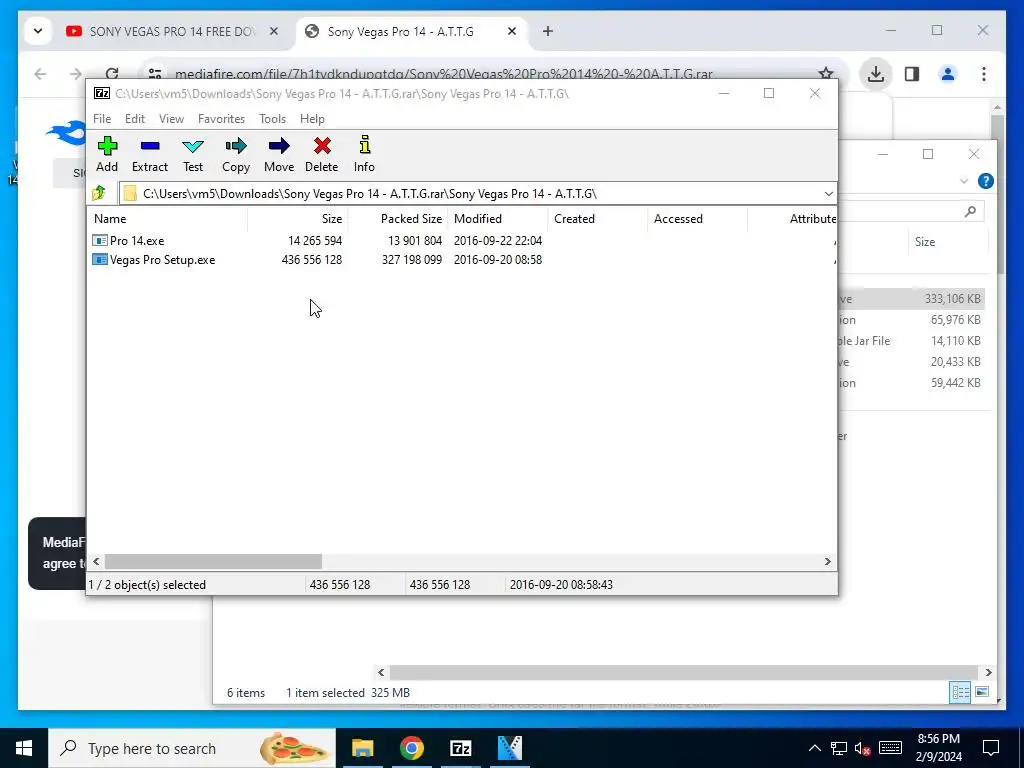Switch to the SONY VEGAS PRO 14 YouTube tab
This screenshot has width=1024, height=768.
[x=171, y=31]
